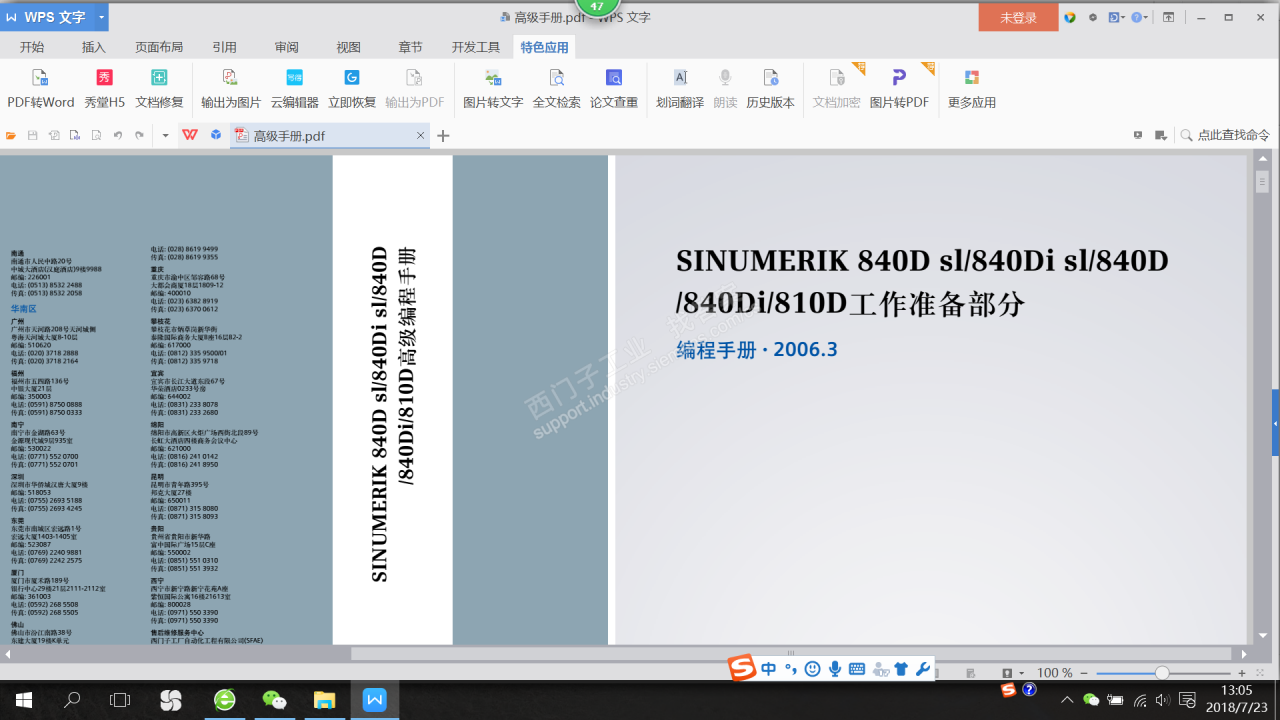Click the zoom slider handle
The image size is (1280, 720).
[x=1162, y=673]
